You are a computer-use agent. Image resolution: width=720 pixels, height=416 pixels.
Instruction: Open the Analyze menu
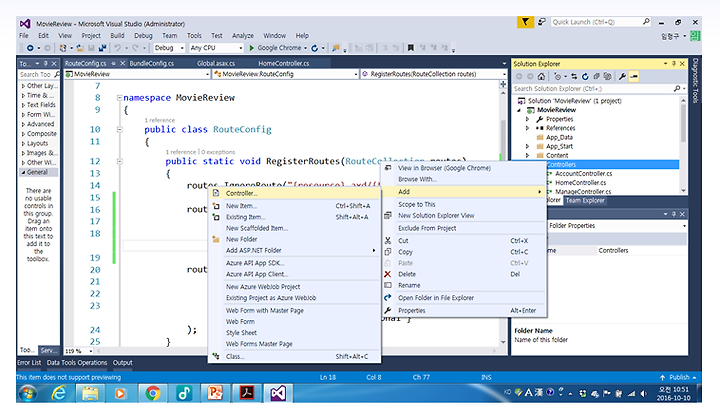[x=243, y=36]
